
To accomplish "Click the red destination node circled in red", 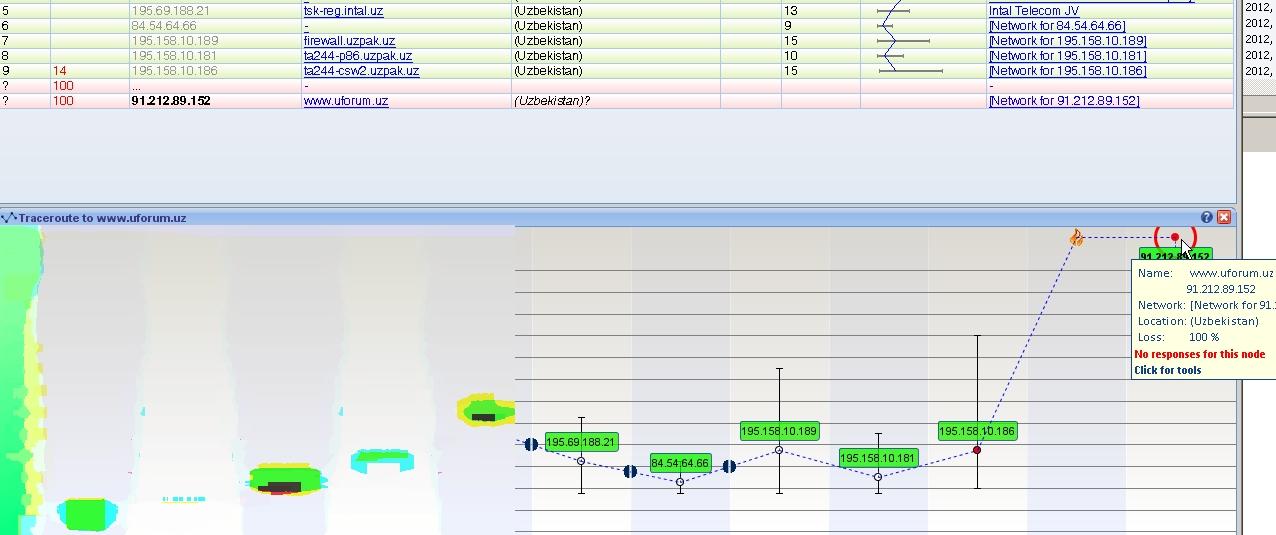I will point(1175,238).
